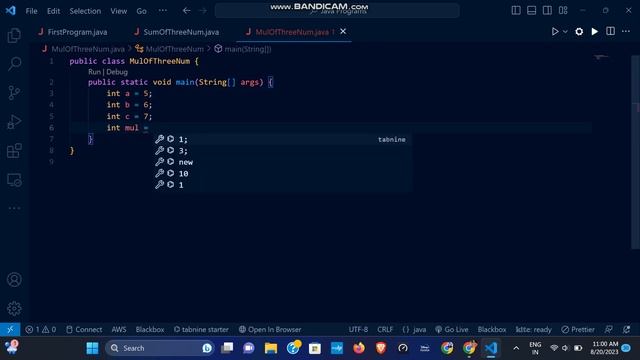Open the Search view in activity bar
This screenshot has width=640, height=360.
click(14, 64)
